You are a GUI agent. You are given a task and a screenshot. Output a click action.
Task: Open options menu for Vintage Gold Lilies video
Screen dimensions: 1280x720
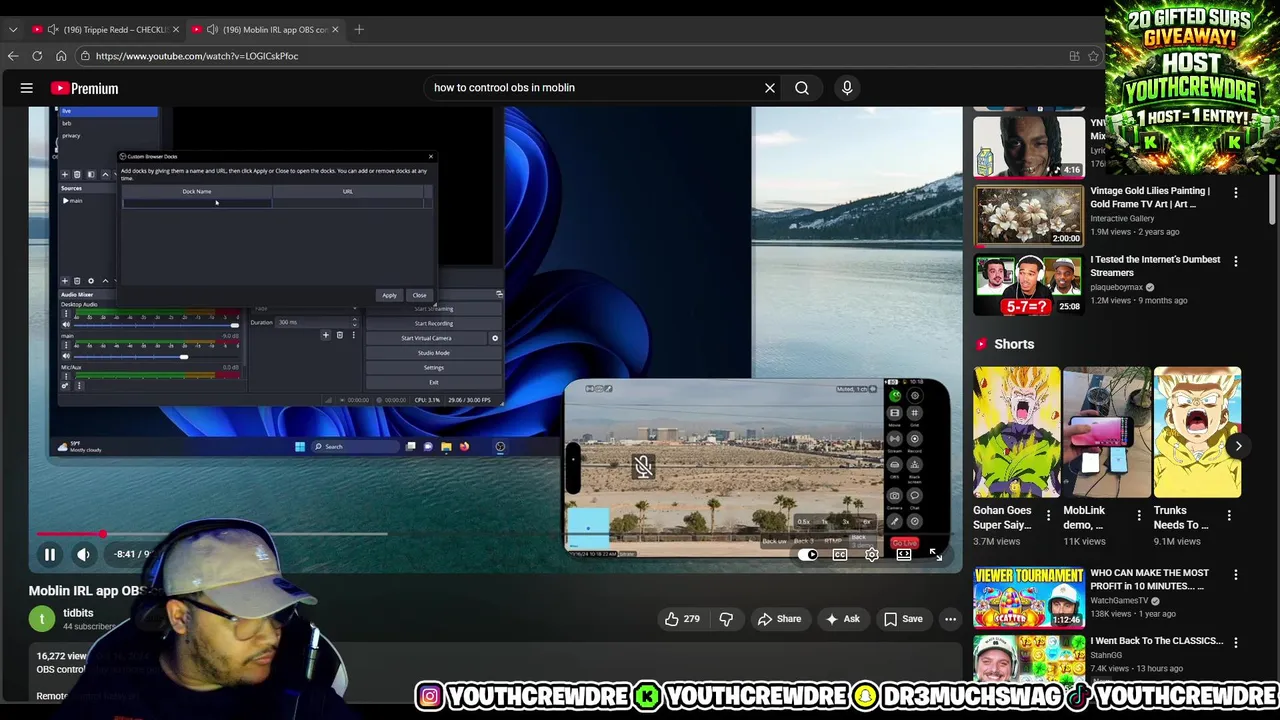[x=1235, y=192]
